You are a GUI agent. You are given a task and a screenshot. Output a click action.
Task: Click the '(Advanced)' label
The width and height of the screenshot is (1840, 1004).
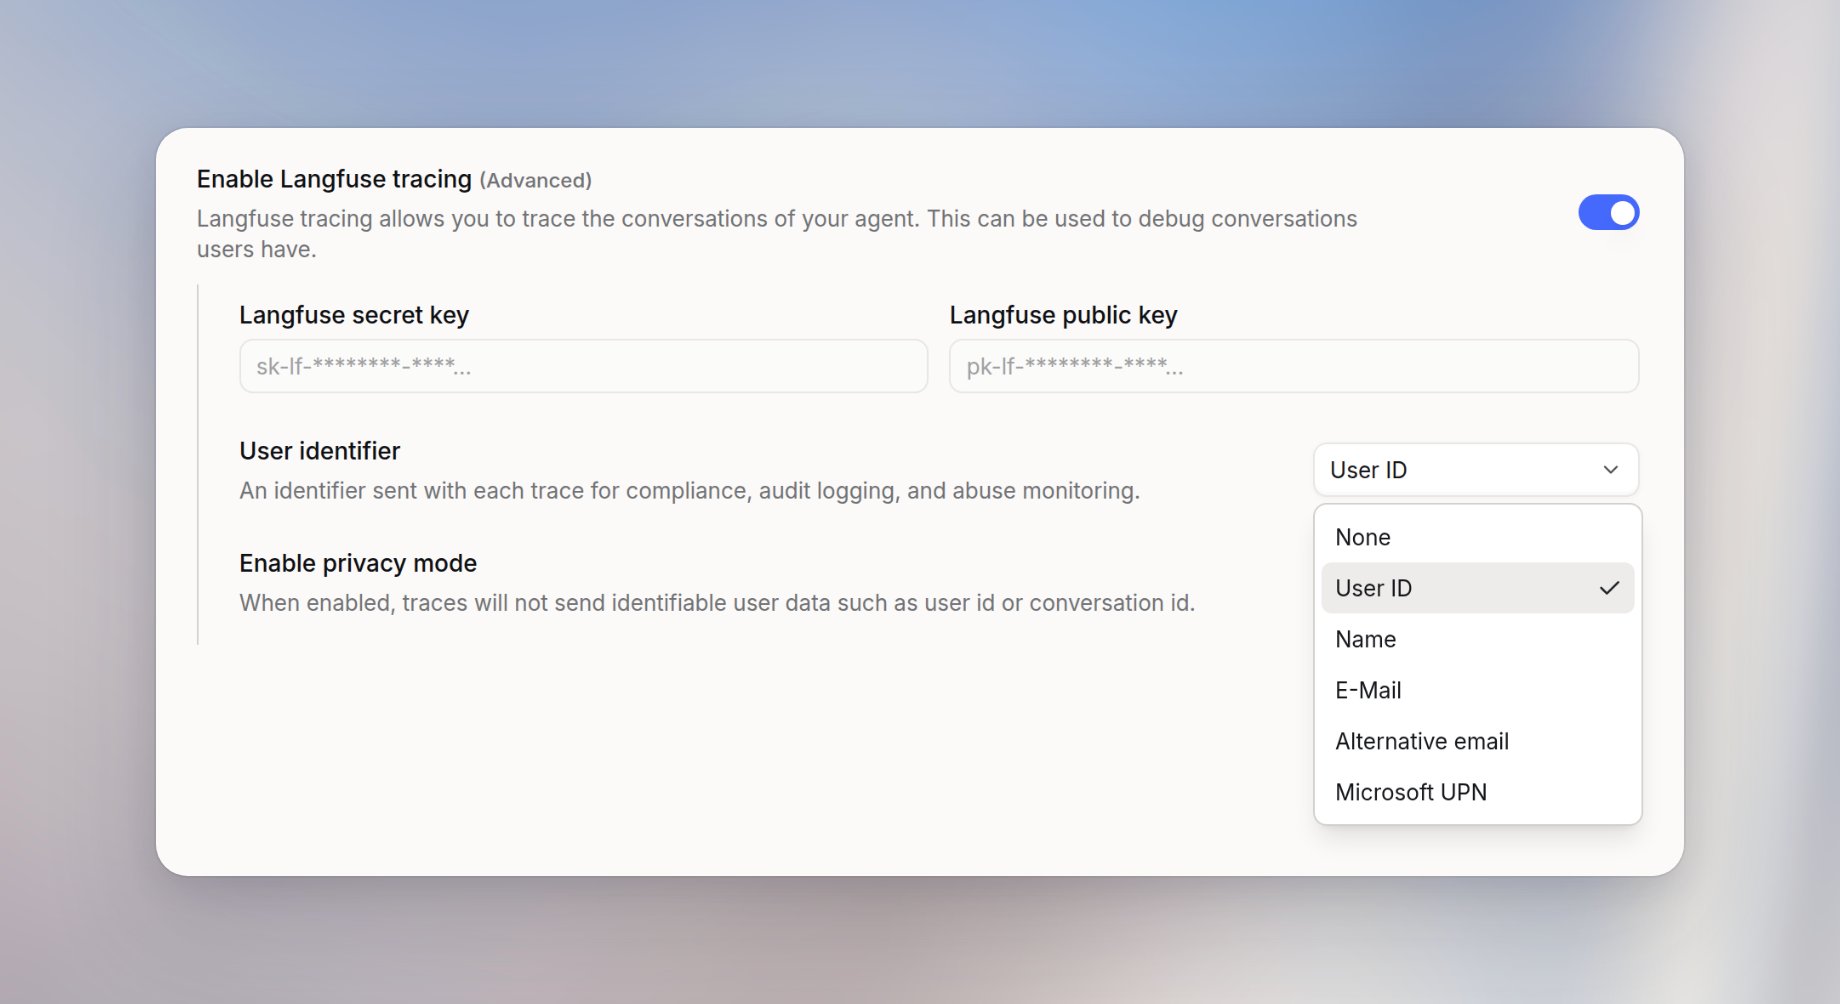pos(536,180)
